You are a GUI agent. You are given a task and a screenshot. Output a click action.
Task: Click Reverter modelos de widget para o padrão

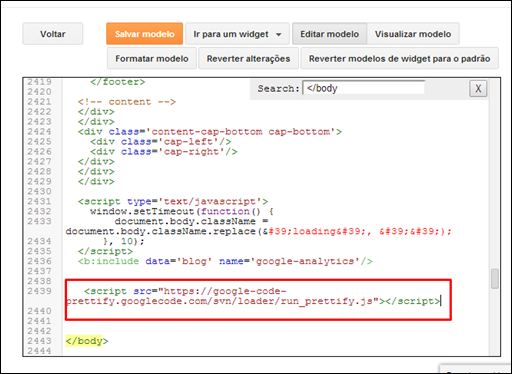click(x=400, y=58)
